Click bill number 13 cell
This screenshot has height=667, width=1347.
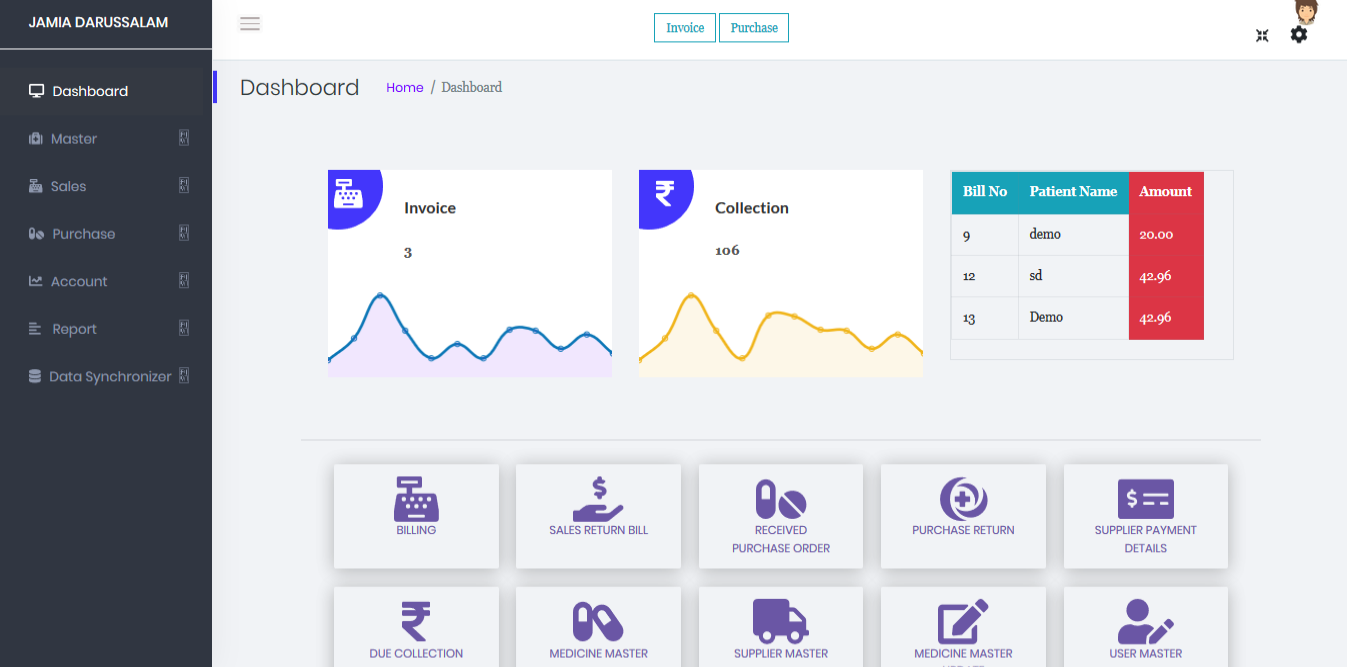click(985, 318)
